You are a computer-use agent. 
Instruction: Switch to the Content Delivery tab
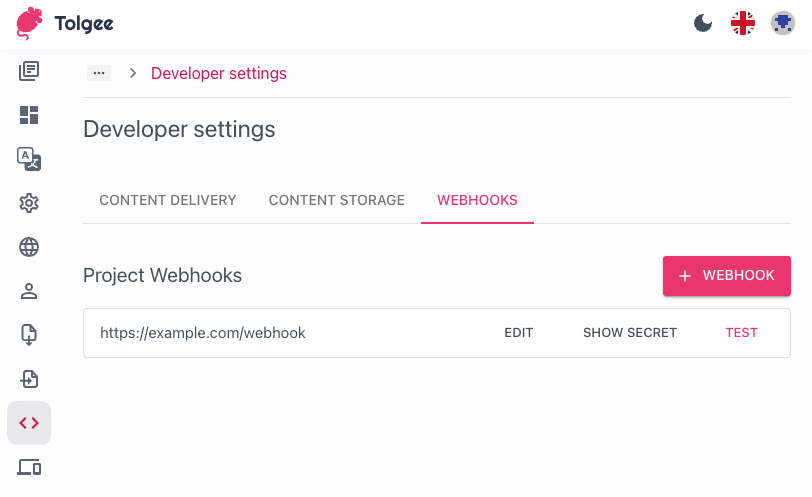tap(168, 200)
